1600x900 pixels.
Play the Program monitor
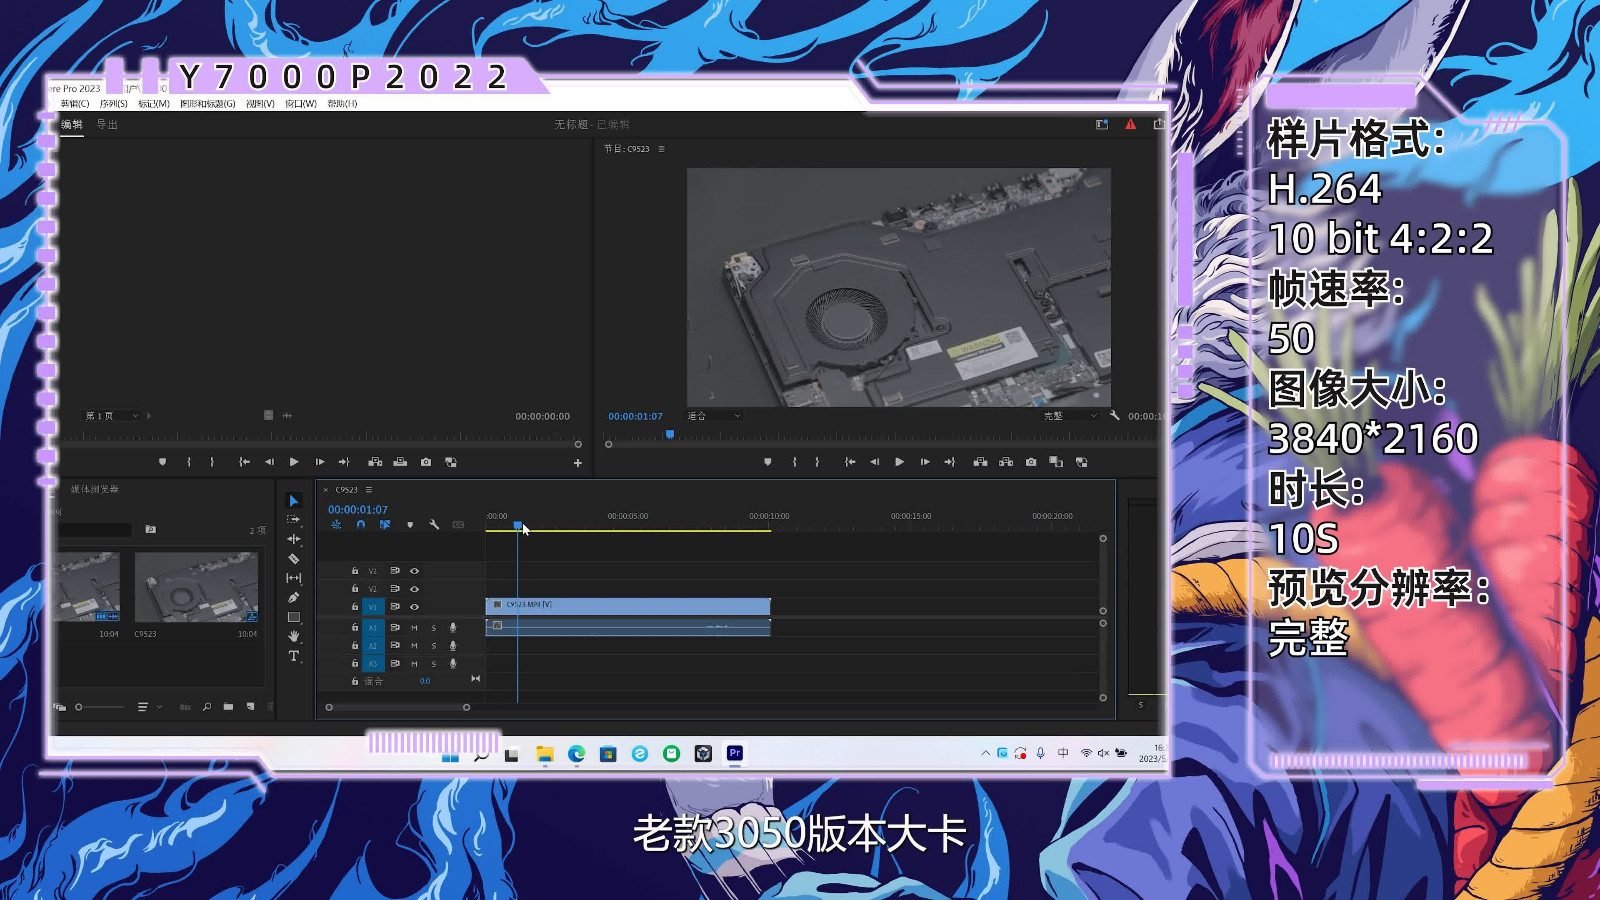899,462
